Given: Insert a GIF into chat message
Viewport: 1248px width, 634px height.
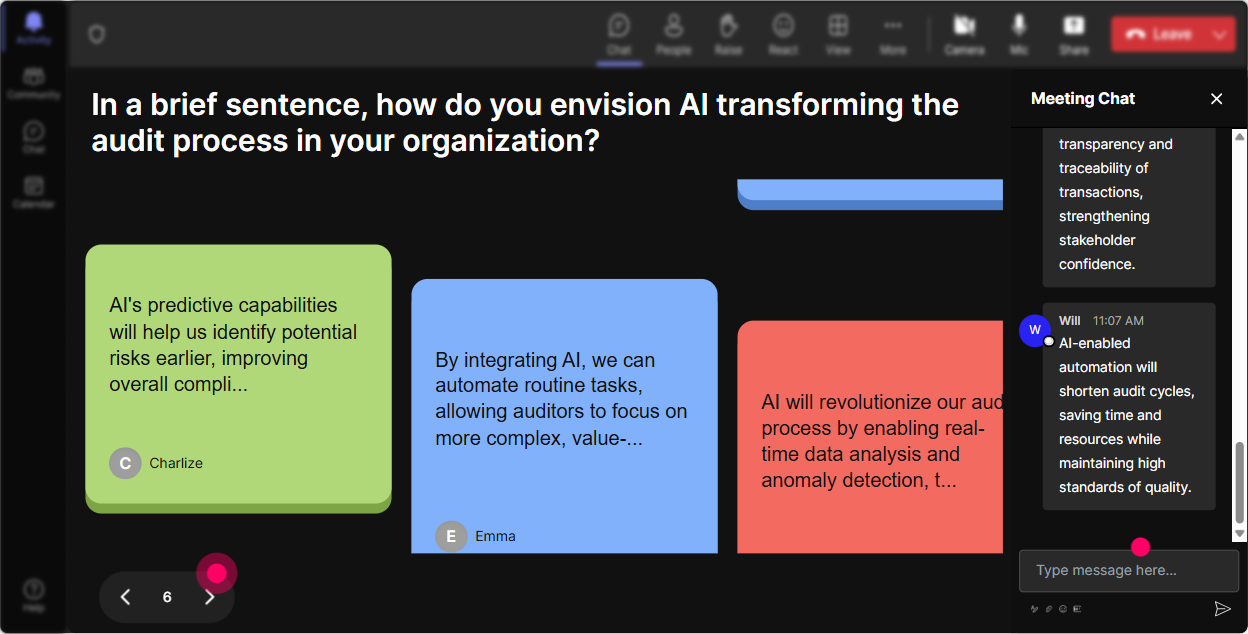Looking at the screenshot, I should [1077, 608].
